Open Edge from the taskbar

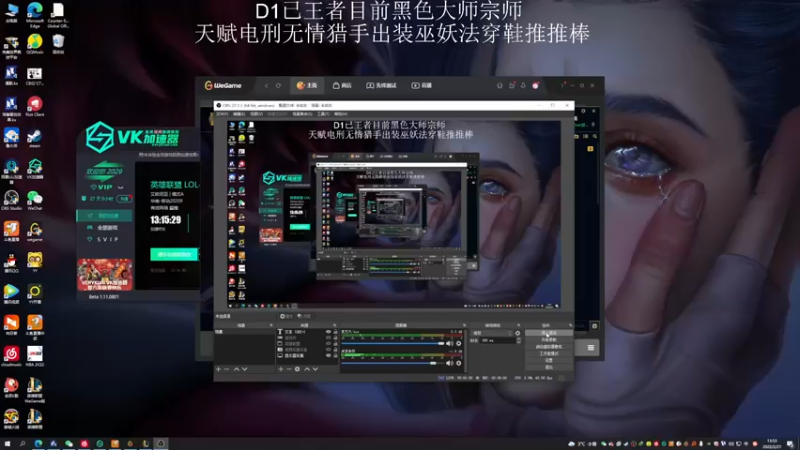[x=38, y=444]
